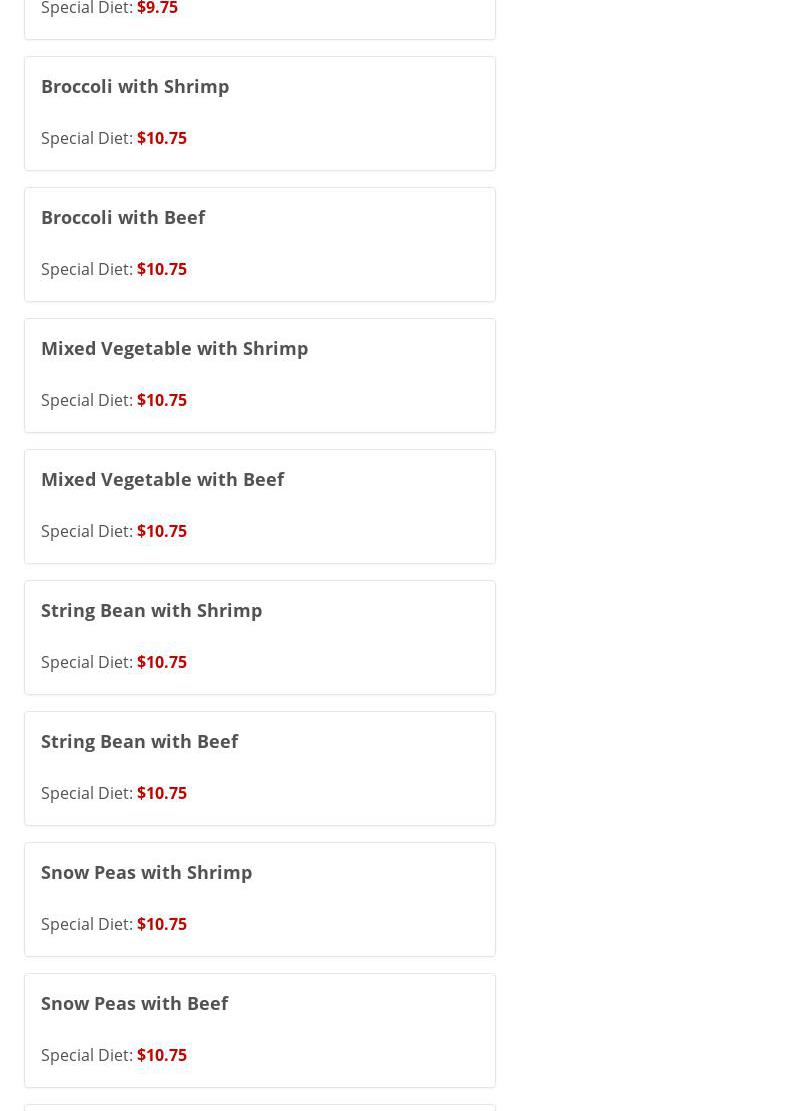
Task: Select the price under String Bean with Beef
Action: click(162, 793)
